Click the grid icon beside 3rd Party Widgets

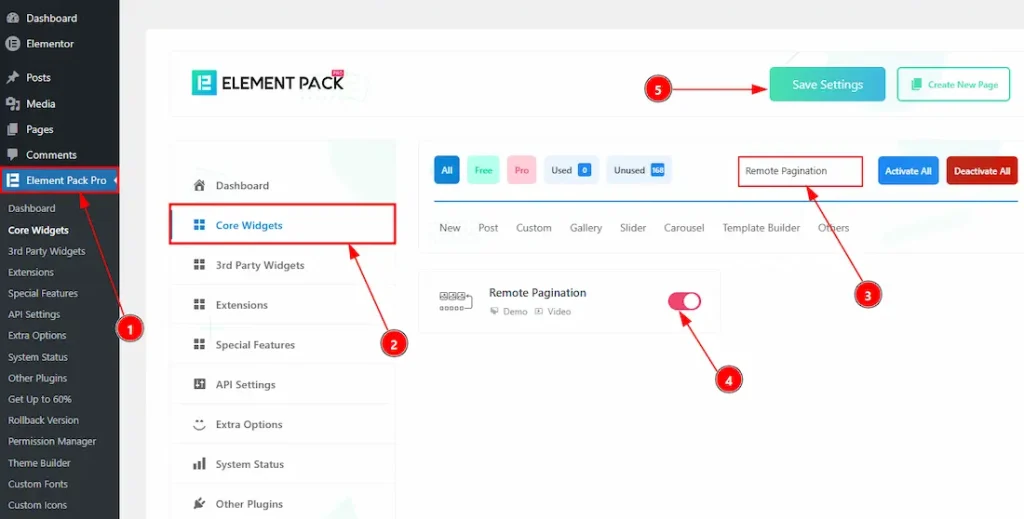coord(199,265)
